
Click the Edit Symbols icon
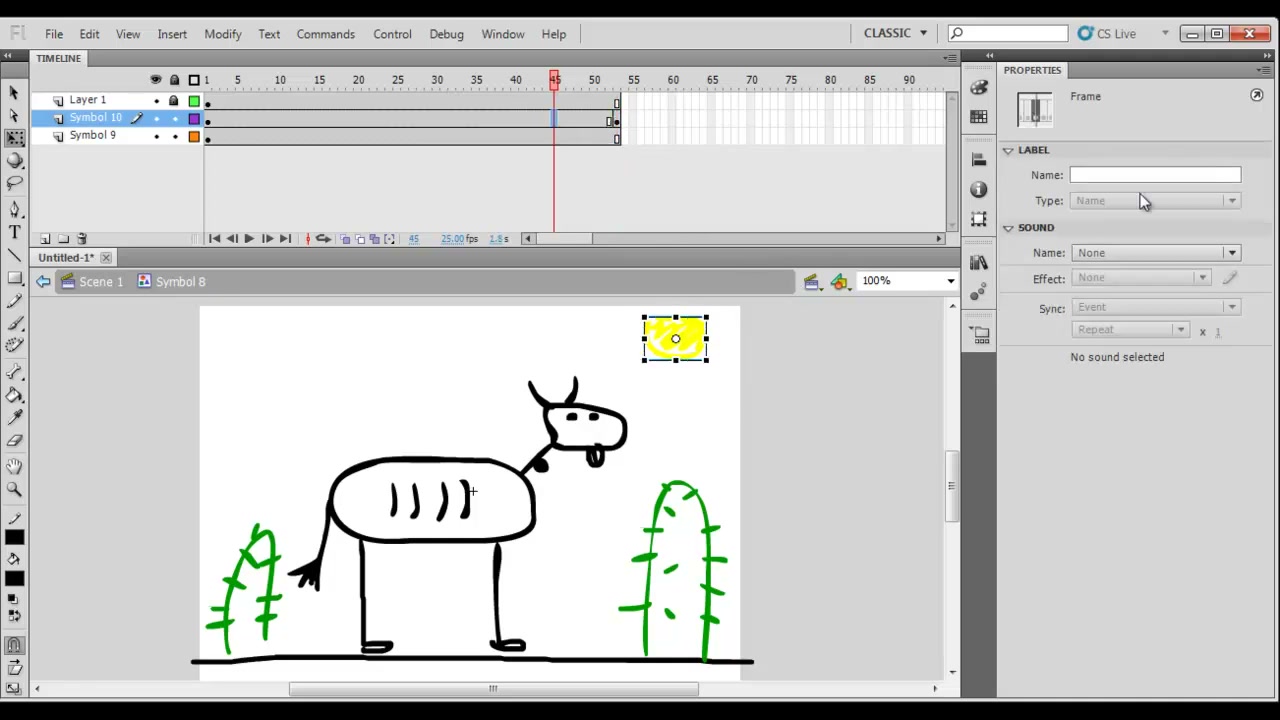[x=840, y=282]
